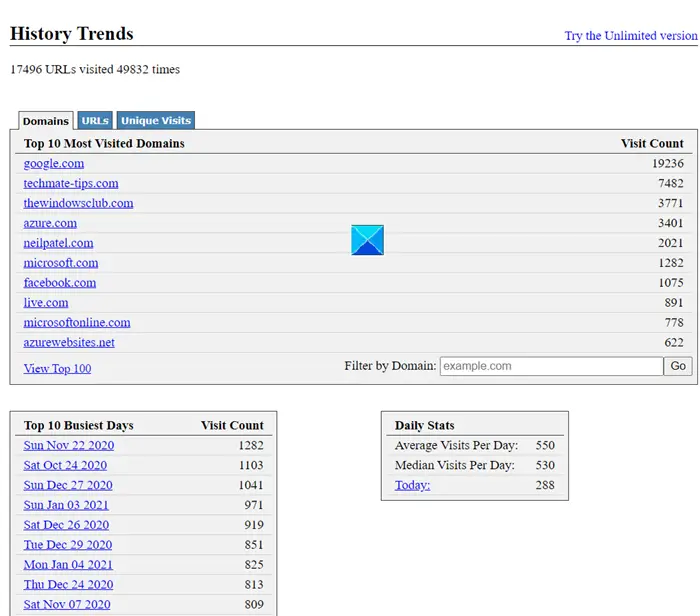Click the Top 10 Most Visited Domains header
Image resolution: width=700 pixels, height=616 pixels.
[x=104, y=143]
